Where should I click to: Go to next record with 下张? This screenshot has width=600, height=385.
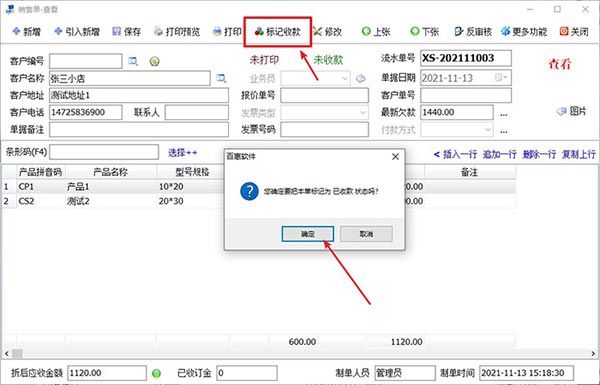click(424, 31)
